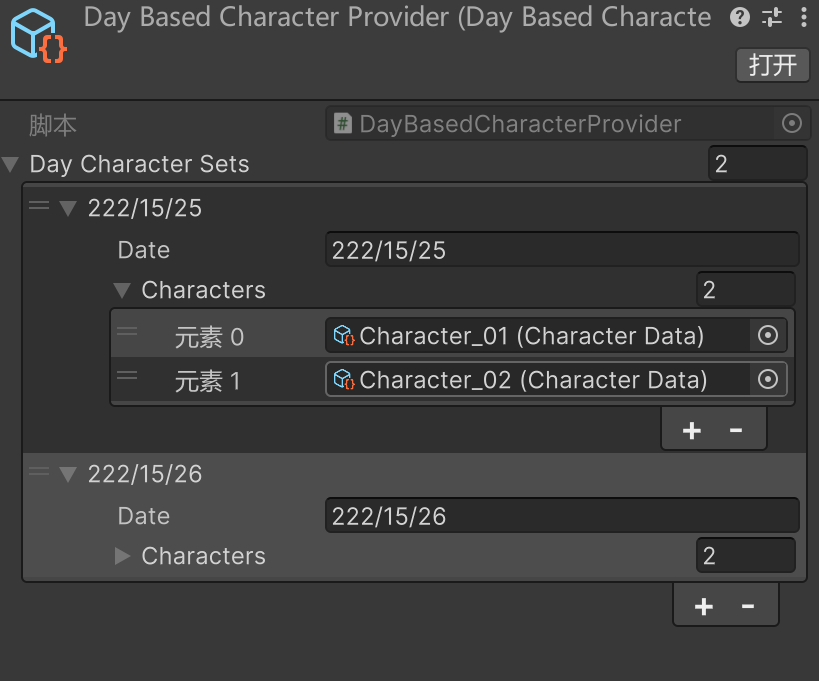Remove a day set with bottom minus button
Image resolution: width=819 pixels, height=681 pixels.
tap(747, 606)
